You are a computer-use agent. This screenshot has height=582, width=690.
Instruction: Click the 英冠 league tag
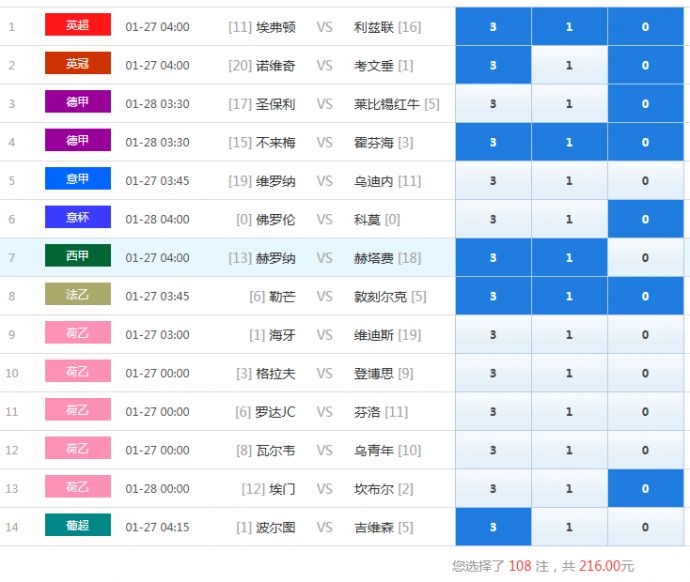tap(77, 64)
